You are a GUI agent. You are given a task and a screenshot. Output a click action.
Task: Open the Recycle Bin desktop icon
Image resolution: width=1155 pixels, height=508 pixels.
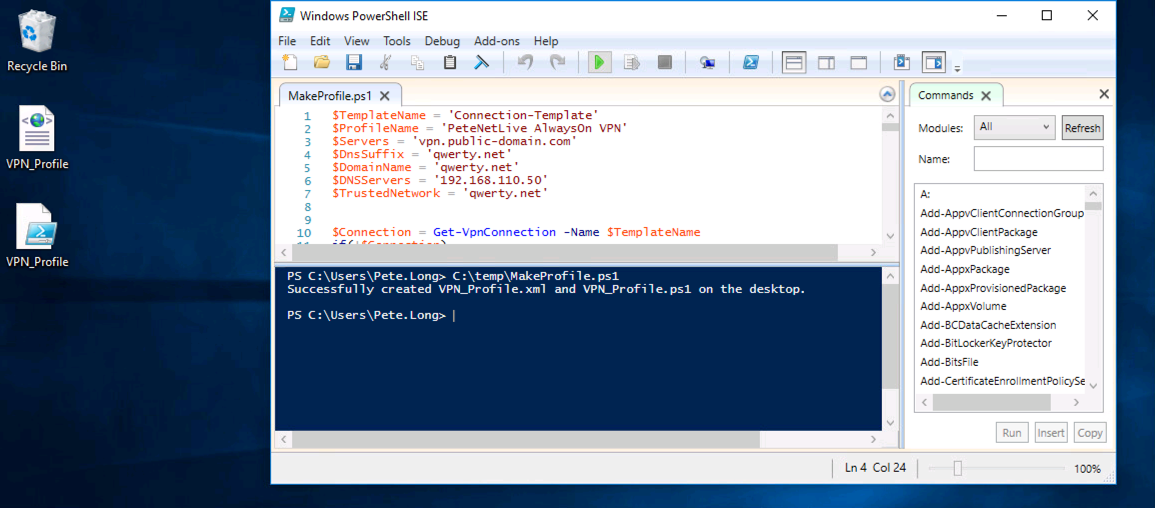(37, 41)
